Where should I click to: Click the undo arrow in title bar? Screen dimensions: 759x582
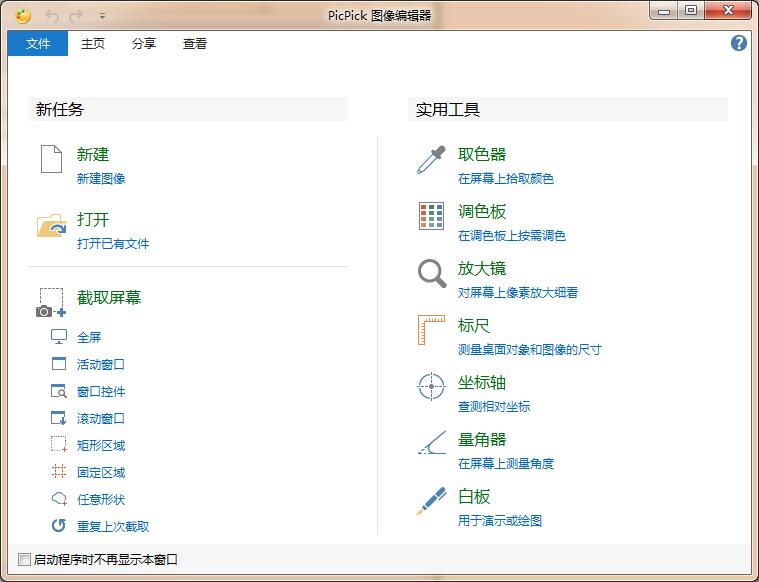tap(52, 16)
